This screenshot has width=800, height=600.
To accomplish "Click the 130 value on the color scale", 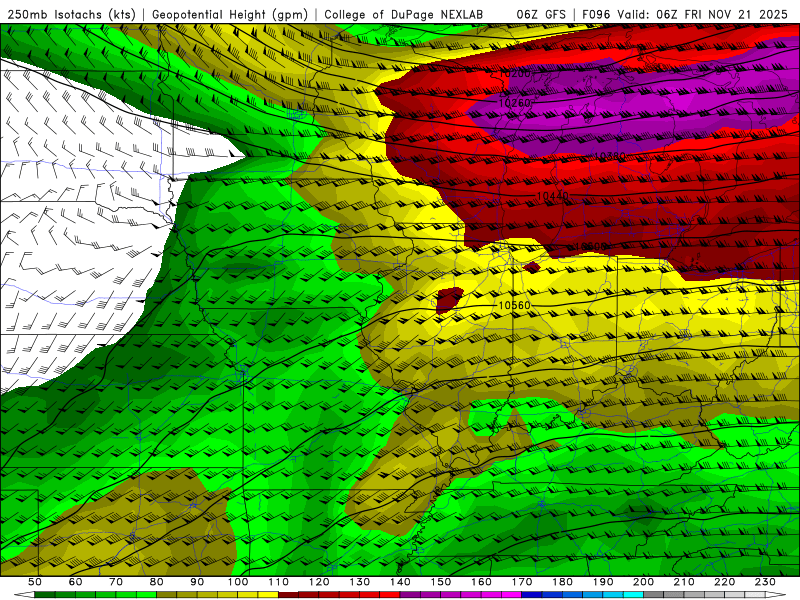I will pos(359,582).
